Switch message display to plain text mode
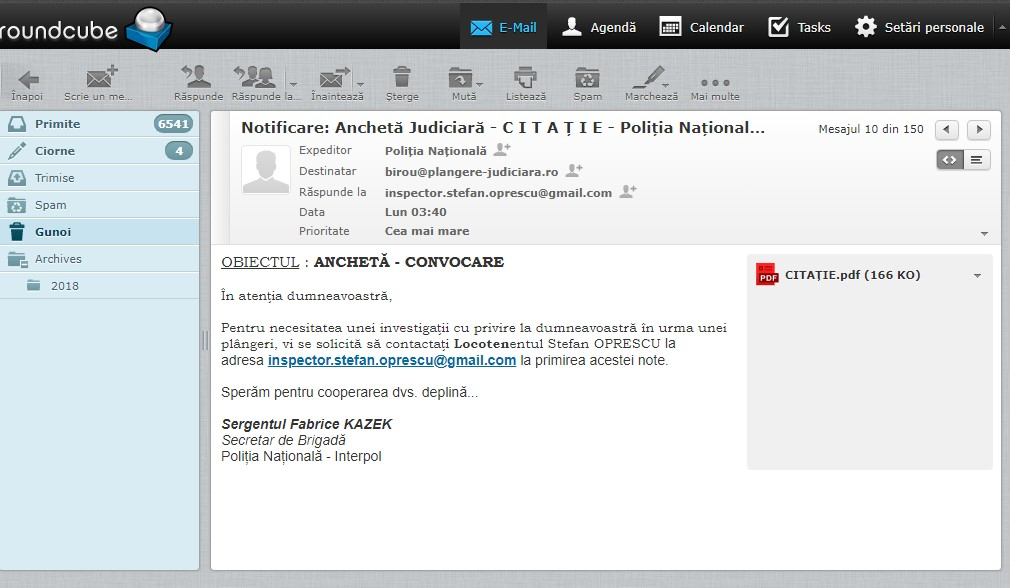1010x588 pixels. (x=975, y=159)
